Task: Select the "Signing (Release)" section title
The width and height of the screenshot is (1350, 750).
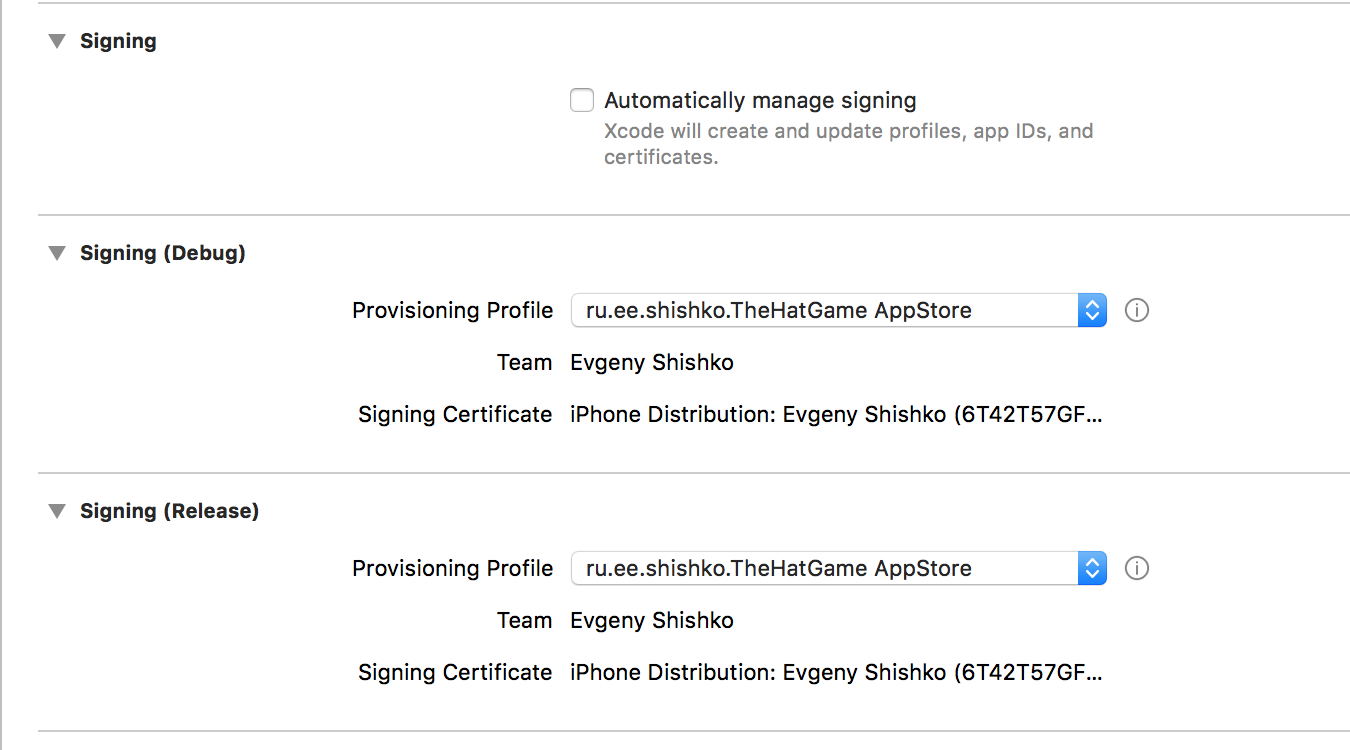Action: (169, 511)
